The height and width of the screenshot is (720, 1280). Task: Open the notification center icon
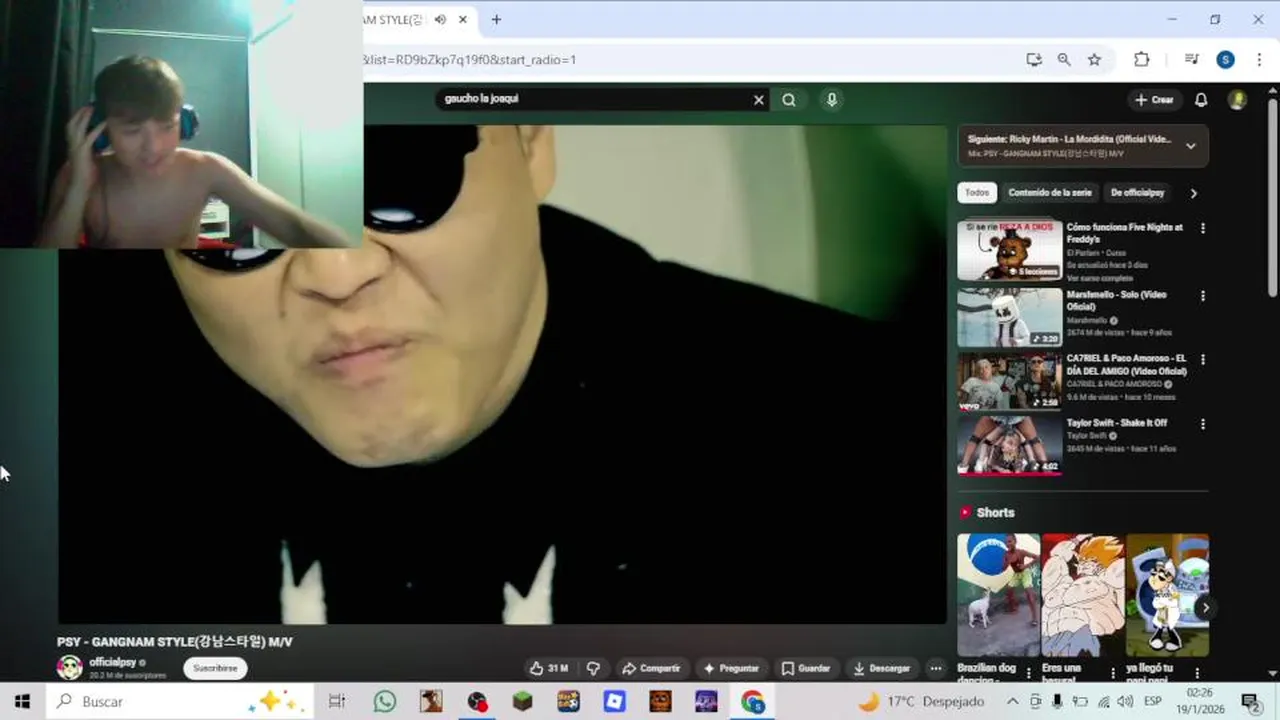1250,702
